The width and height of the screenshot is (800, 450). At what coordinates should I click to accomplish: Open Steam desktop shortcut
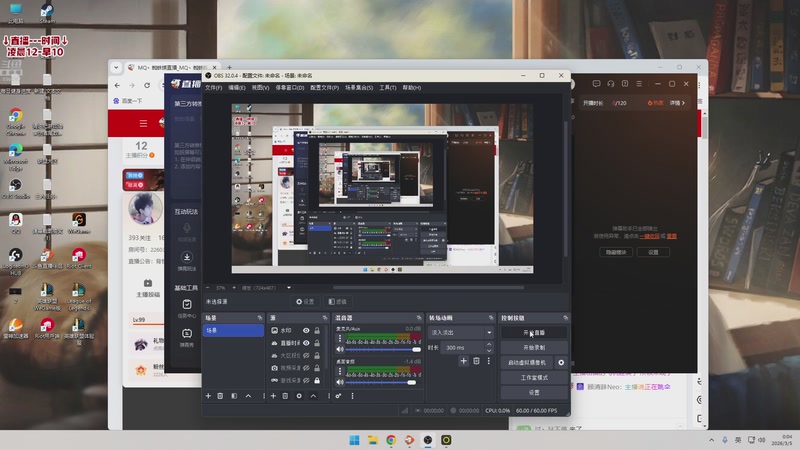tap(47, 13)
